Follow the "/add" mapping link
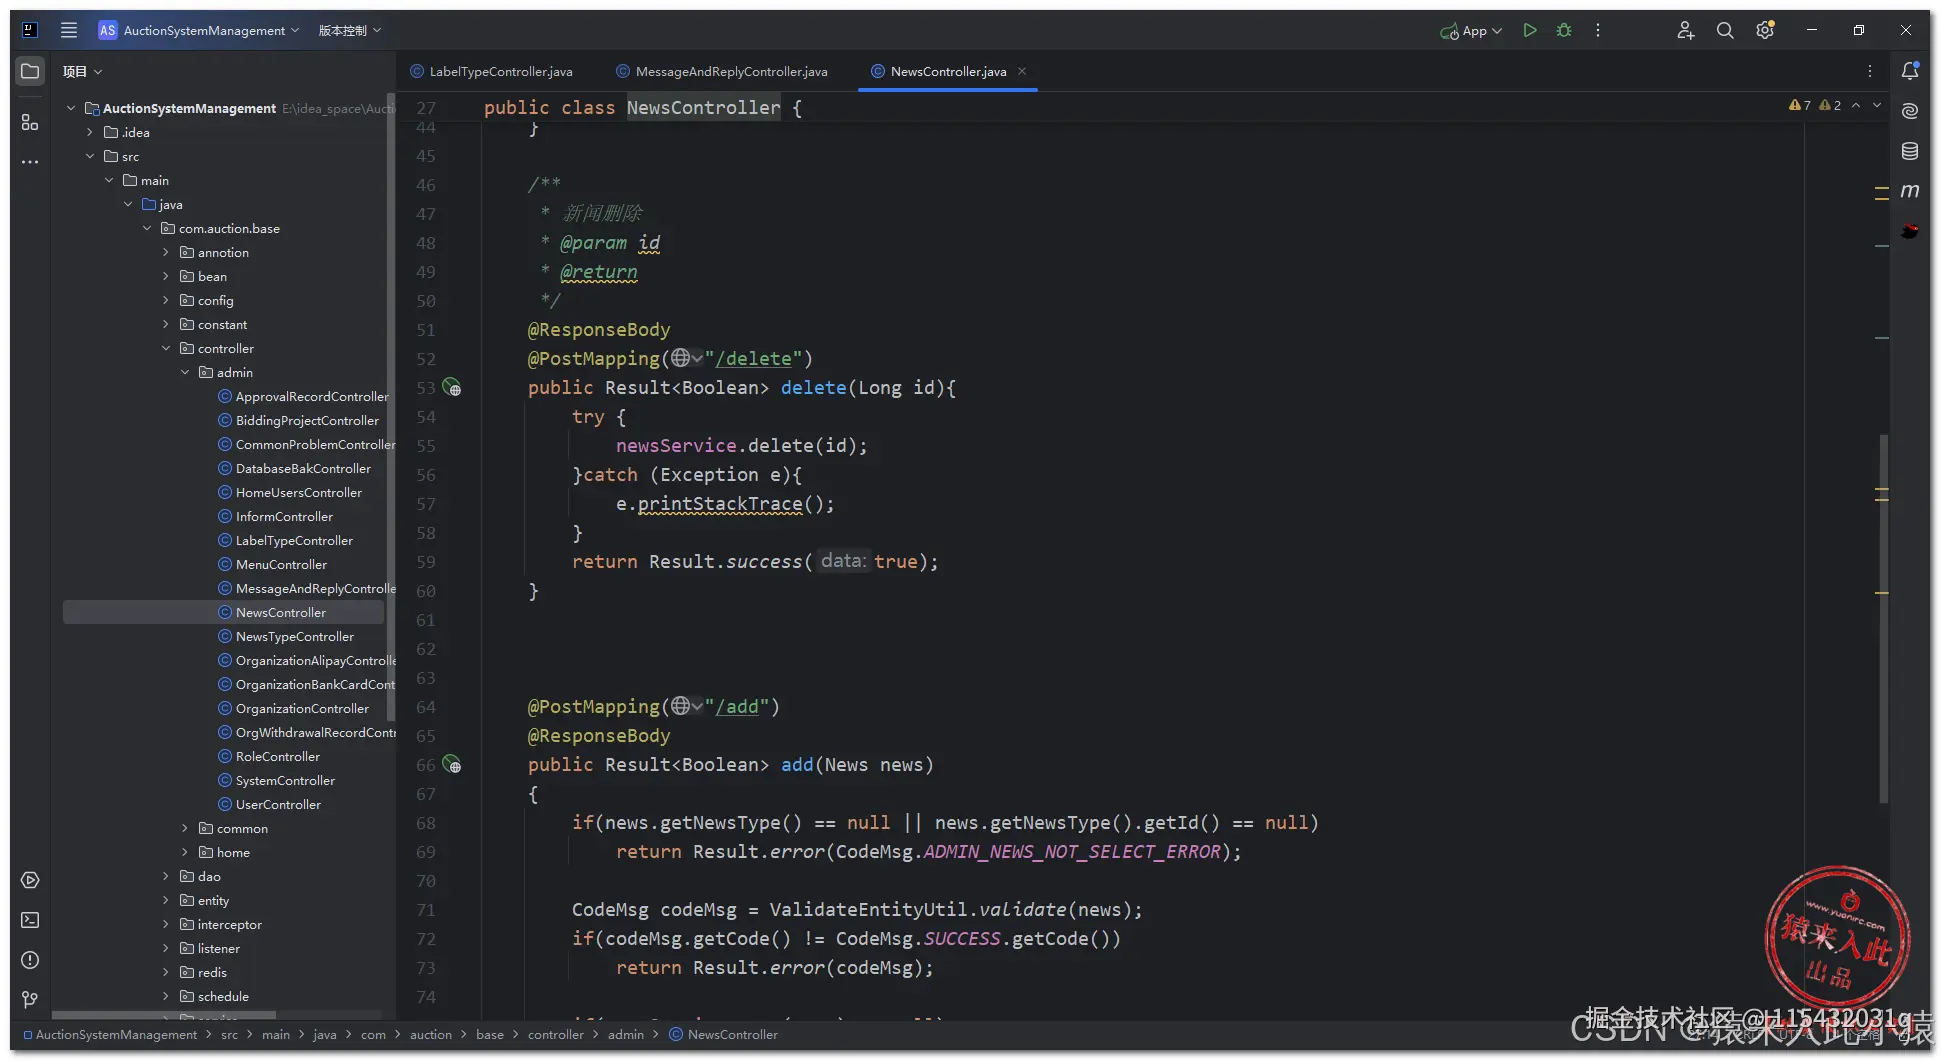The image size is (1941, 1061). tap(737, 706)
